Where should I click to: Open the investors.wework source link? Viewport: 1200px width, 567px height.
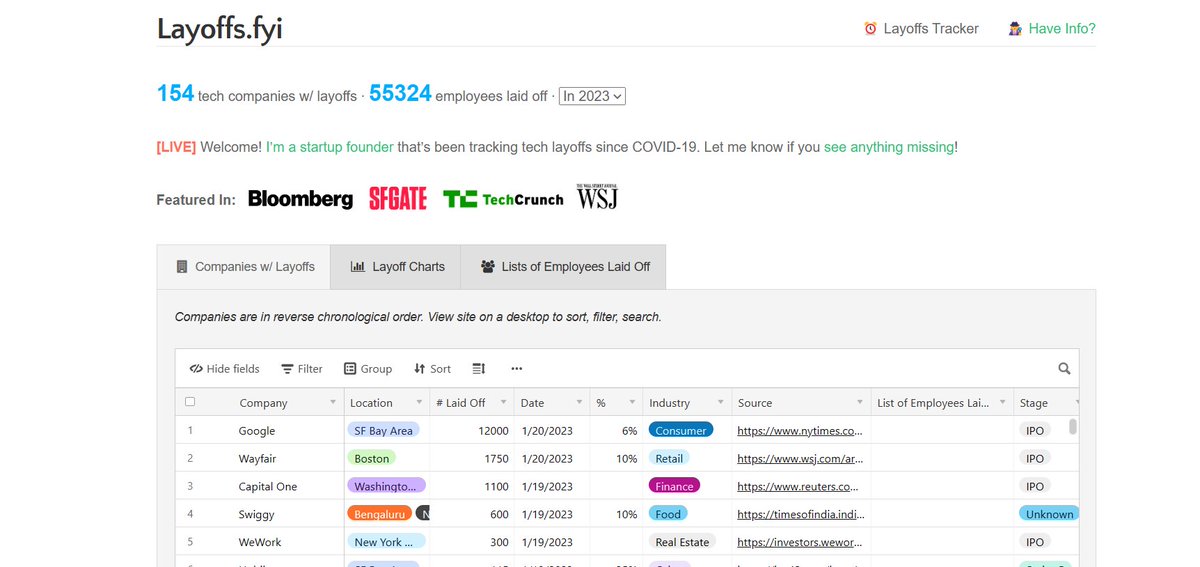pos(798,543)
